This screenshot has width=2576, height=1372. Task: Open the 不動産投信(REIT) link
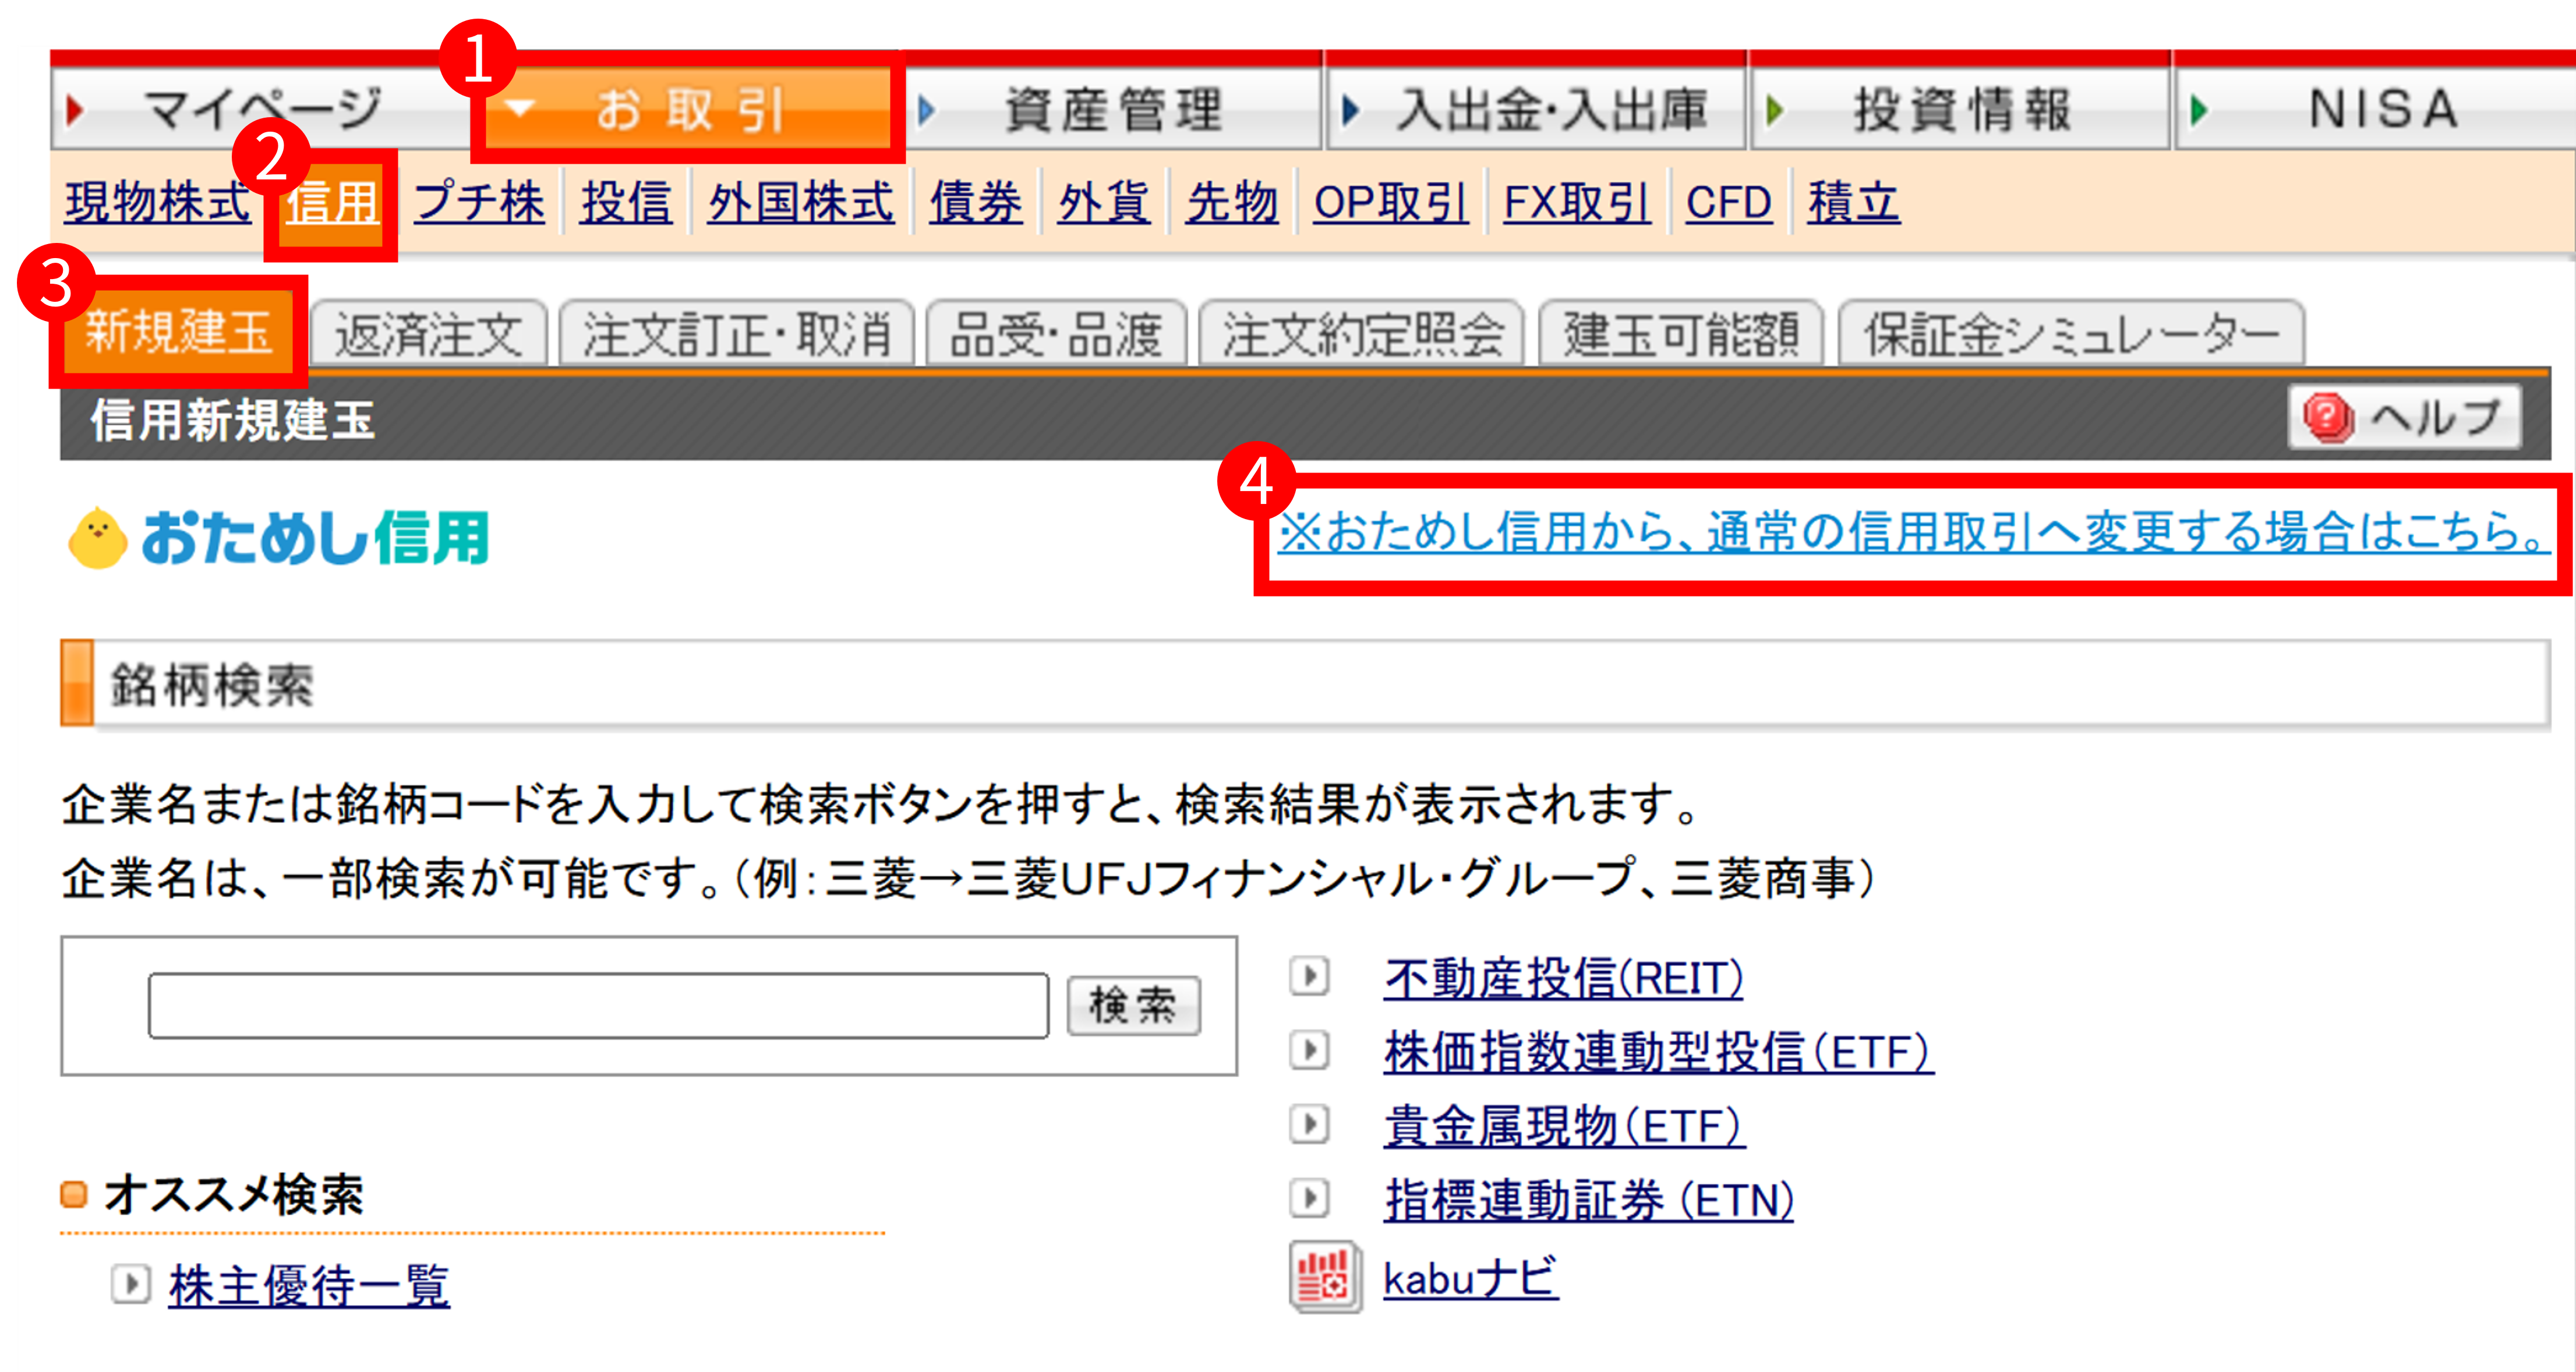point(1563,978)
